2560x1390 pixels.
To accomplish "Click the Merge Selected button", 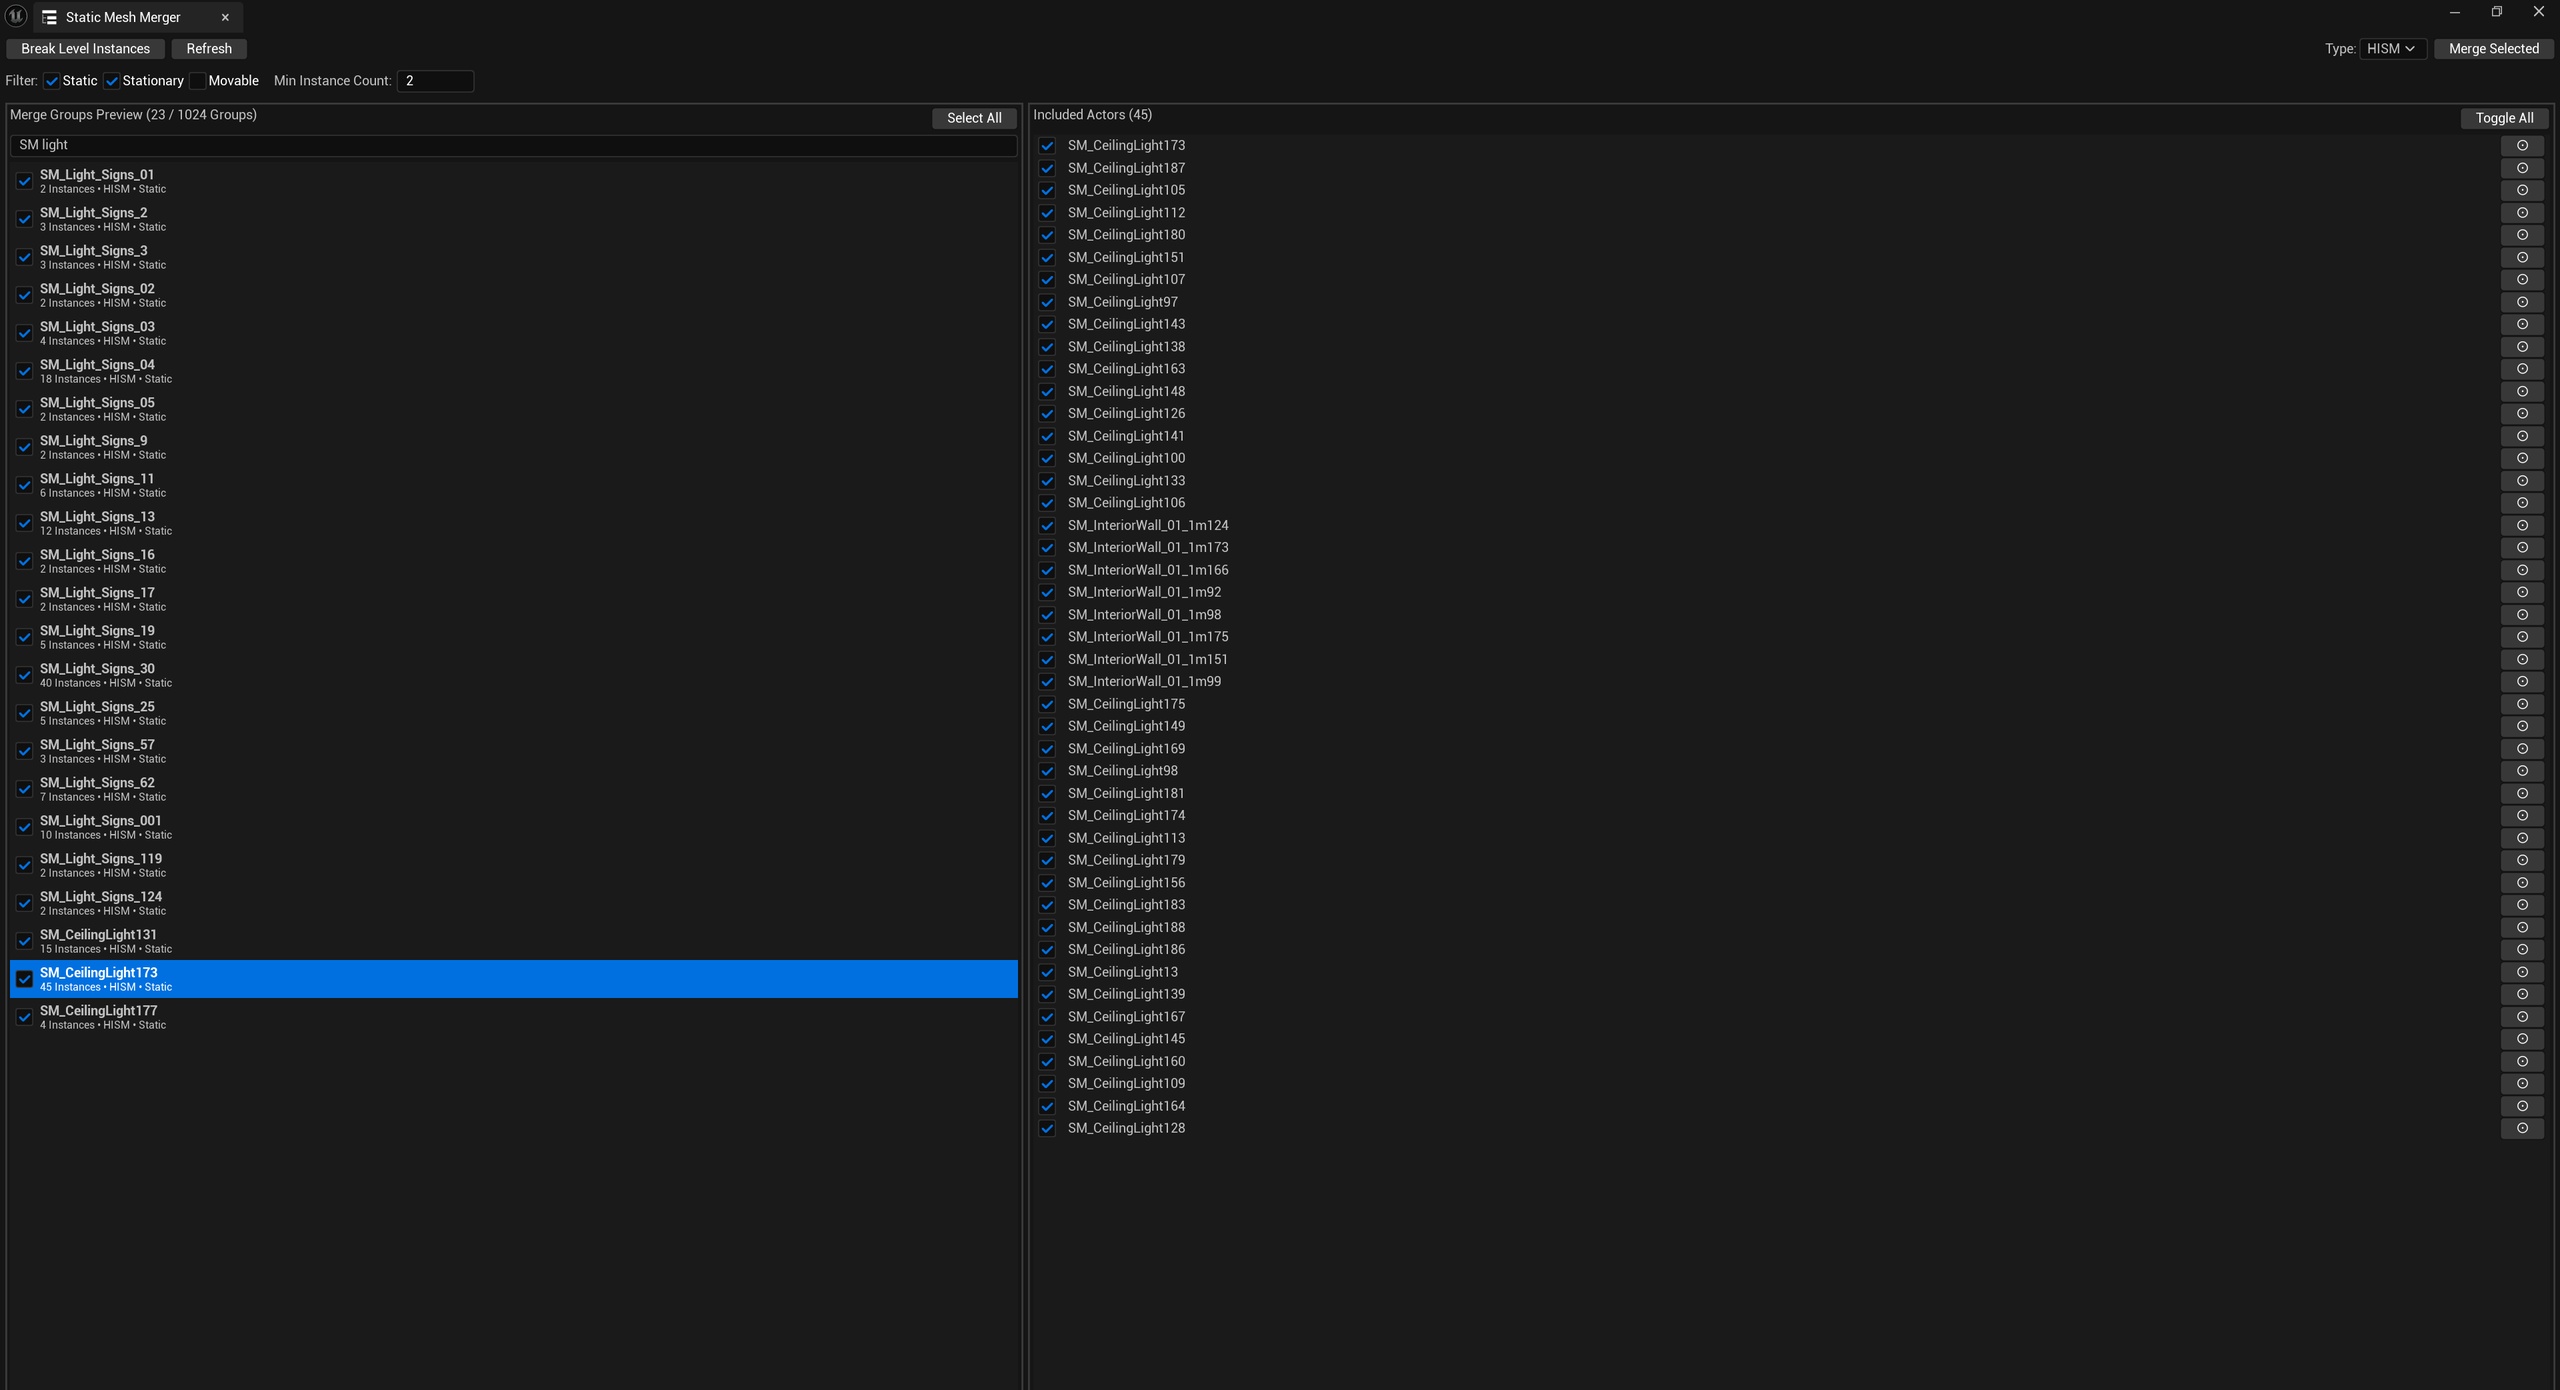I will pos(2493,49).
